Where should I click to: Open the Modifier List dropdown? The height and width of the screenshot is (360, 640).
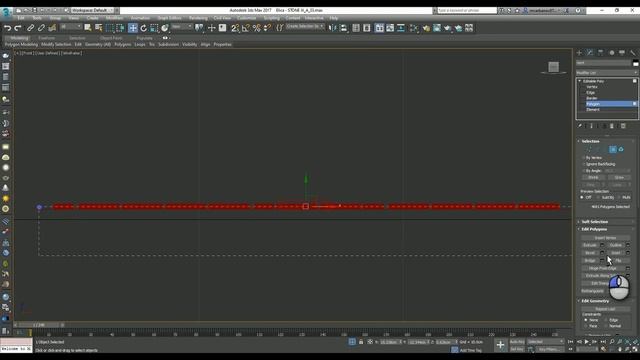click(607, 73)
